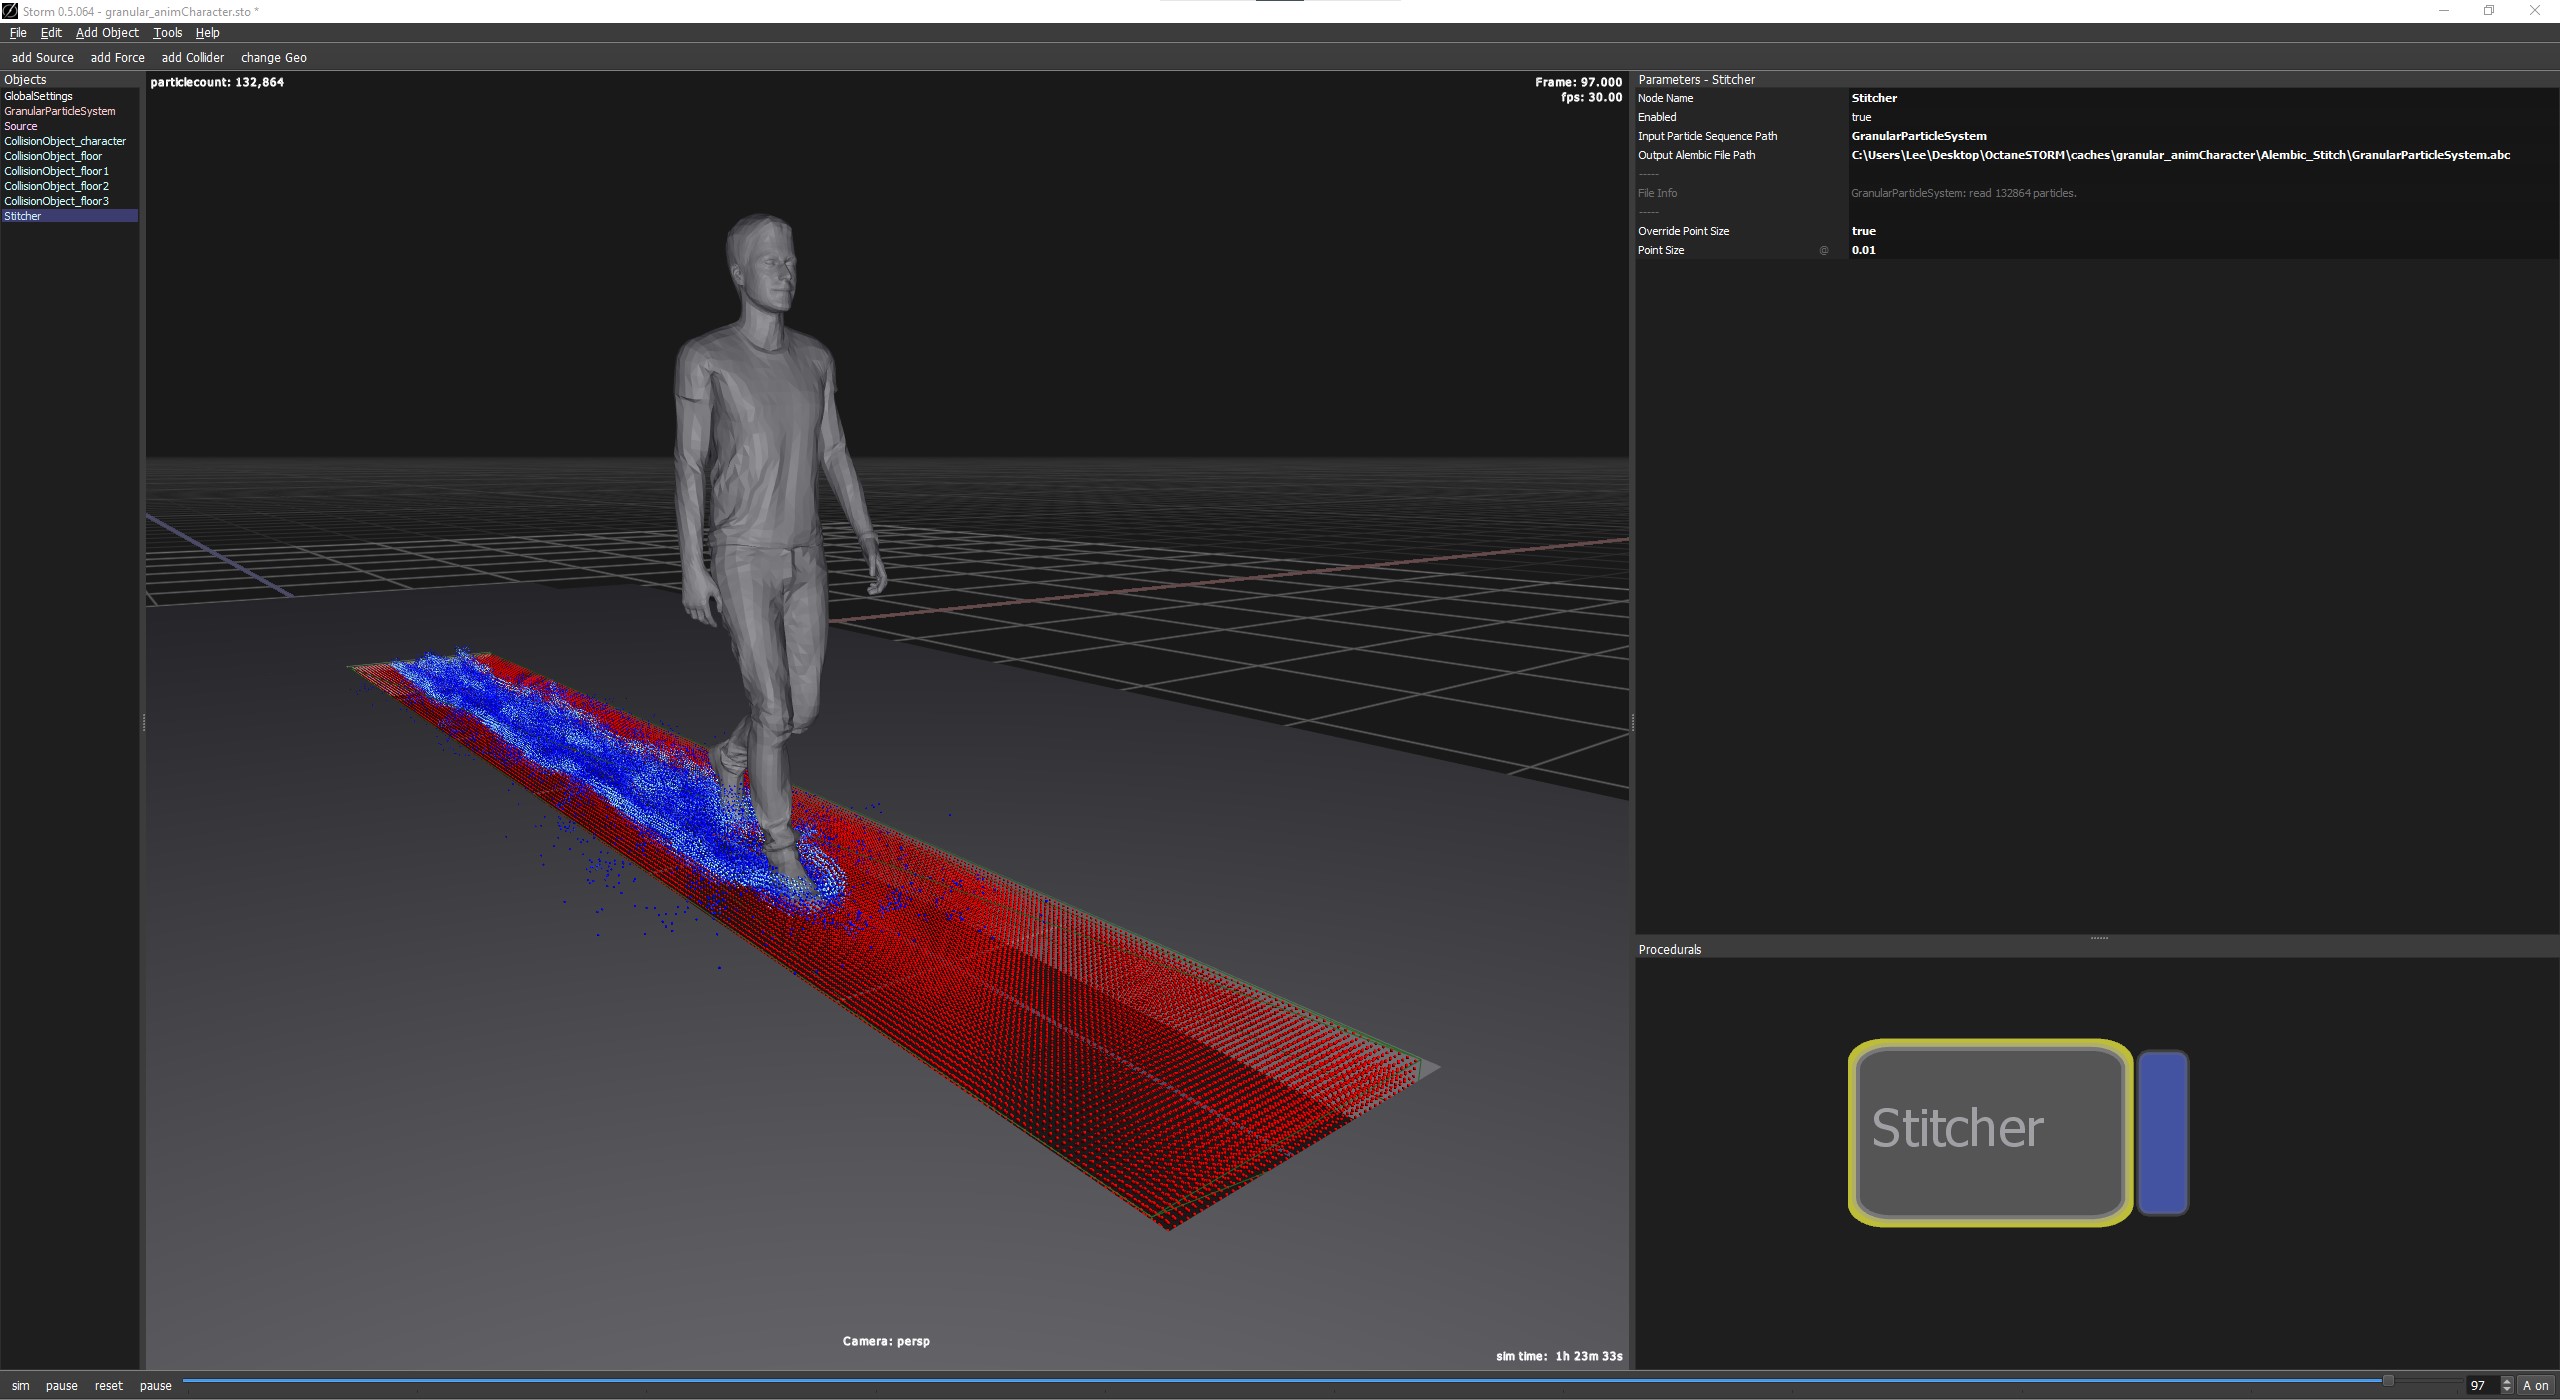Image resolution: width=2560 pixels, height=1400 pixels.
Task: Click the @ expression icon beside Point Size
Action: [x=1823, y=250]
